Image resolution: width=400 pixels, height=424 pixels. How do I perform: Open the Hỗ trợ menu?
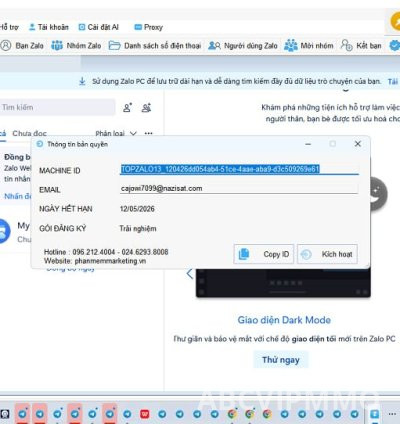[9, 27]
